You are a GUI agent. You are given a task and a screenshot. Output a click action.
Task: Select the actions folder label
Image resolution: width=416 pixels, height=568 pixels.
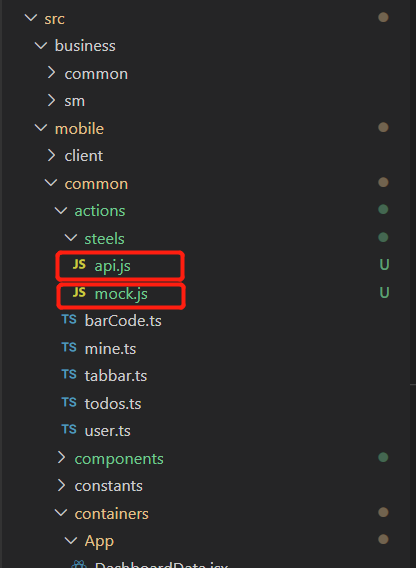coord(100,211)
